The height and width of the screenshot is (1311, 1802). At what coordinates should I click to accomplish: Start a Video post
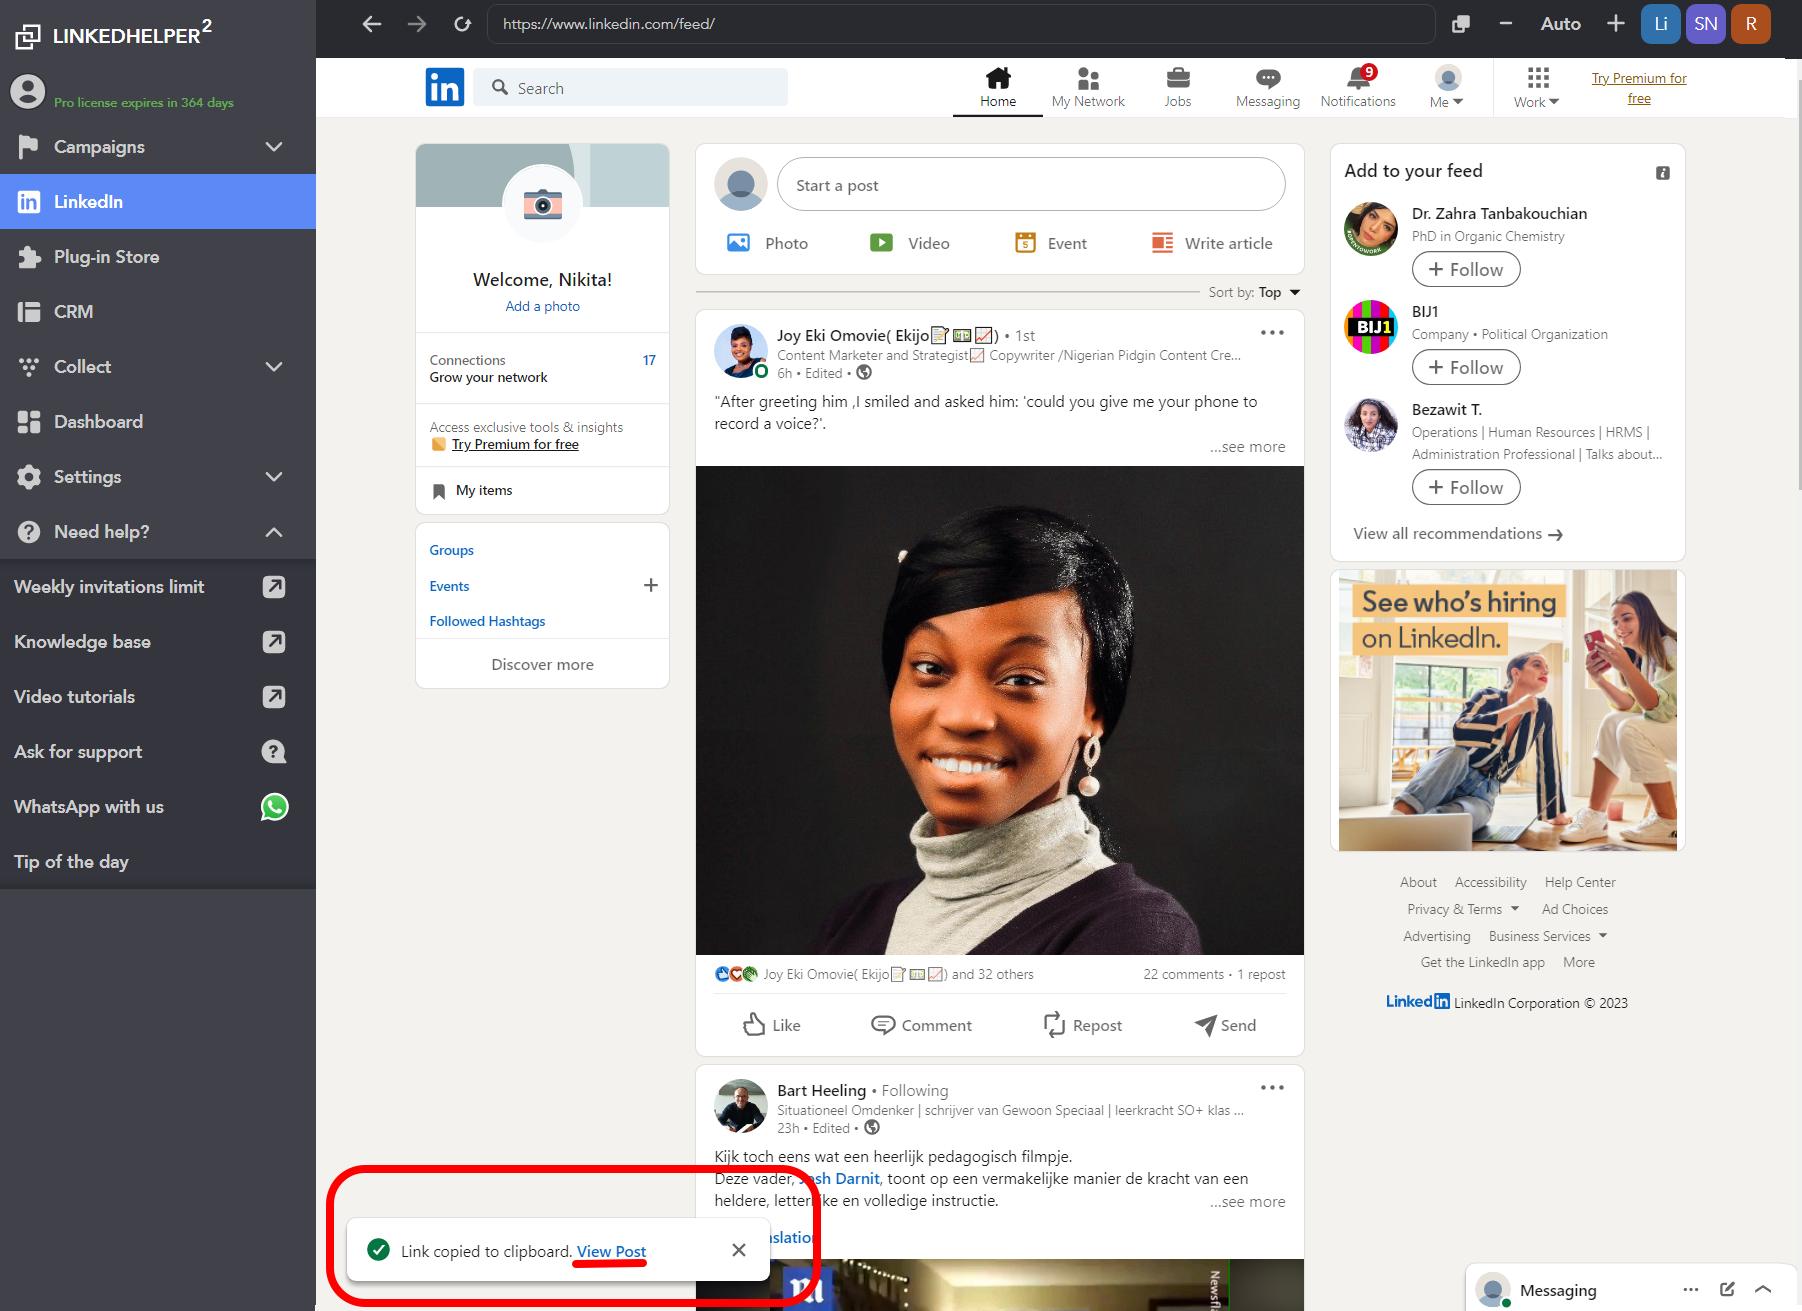910,243
